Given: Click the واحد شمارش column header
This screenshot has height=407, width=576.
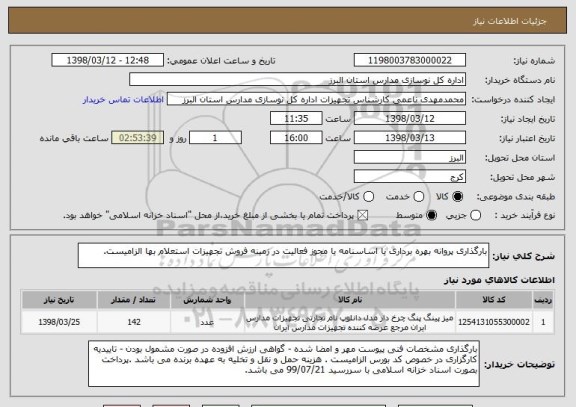Looking at the screenshot, I should pos(207,300).
